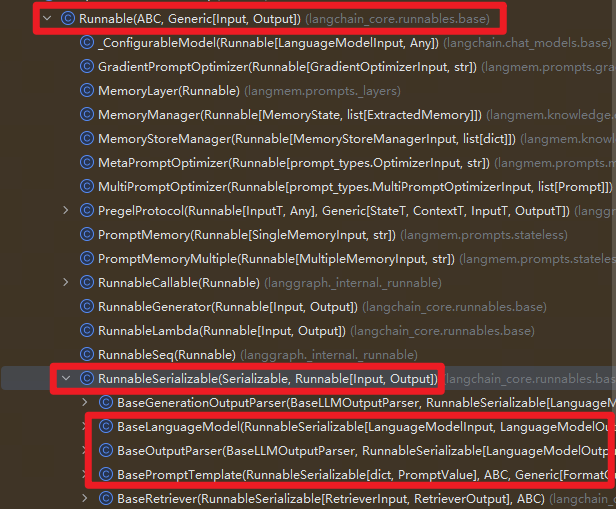
Task: Select the PromptMemoryMultiple class row
Action: tap(308, 258)
